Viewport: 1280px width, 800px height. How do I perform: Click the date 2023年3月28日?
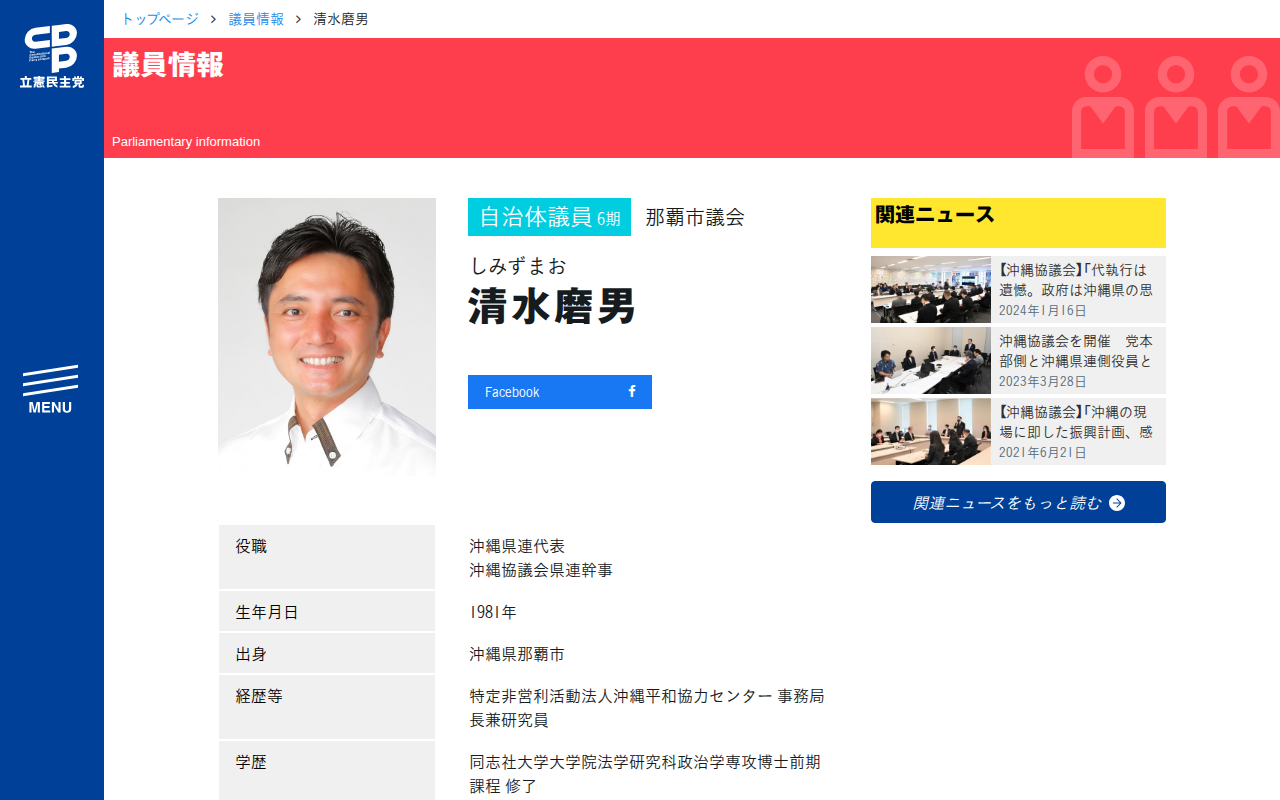pos(1042,382)
